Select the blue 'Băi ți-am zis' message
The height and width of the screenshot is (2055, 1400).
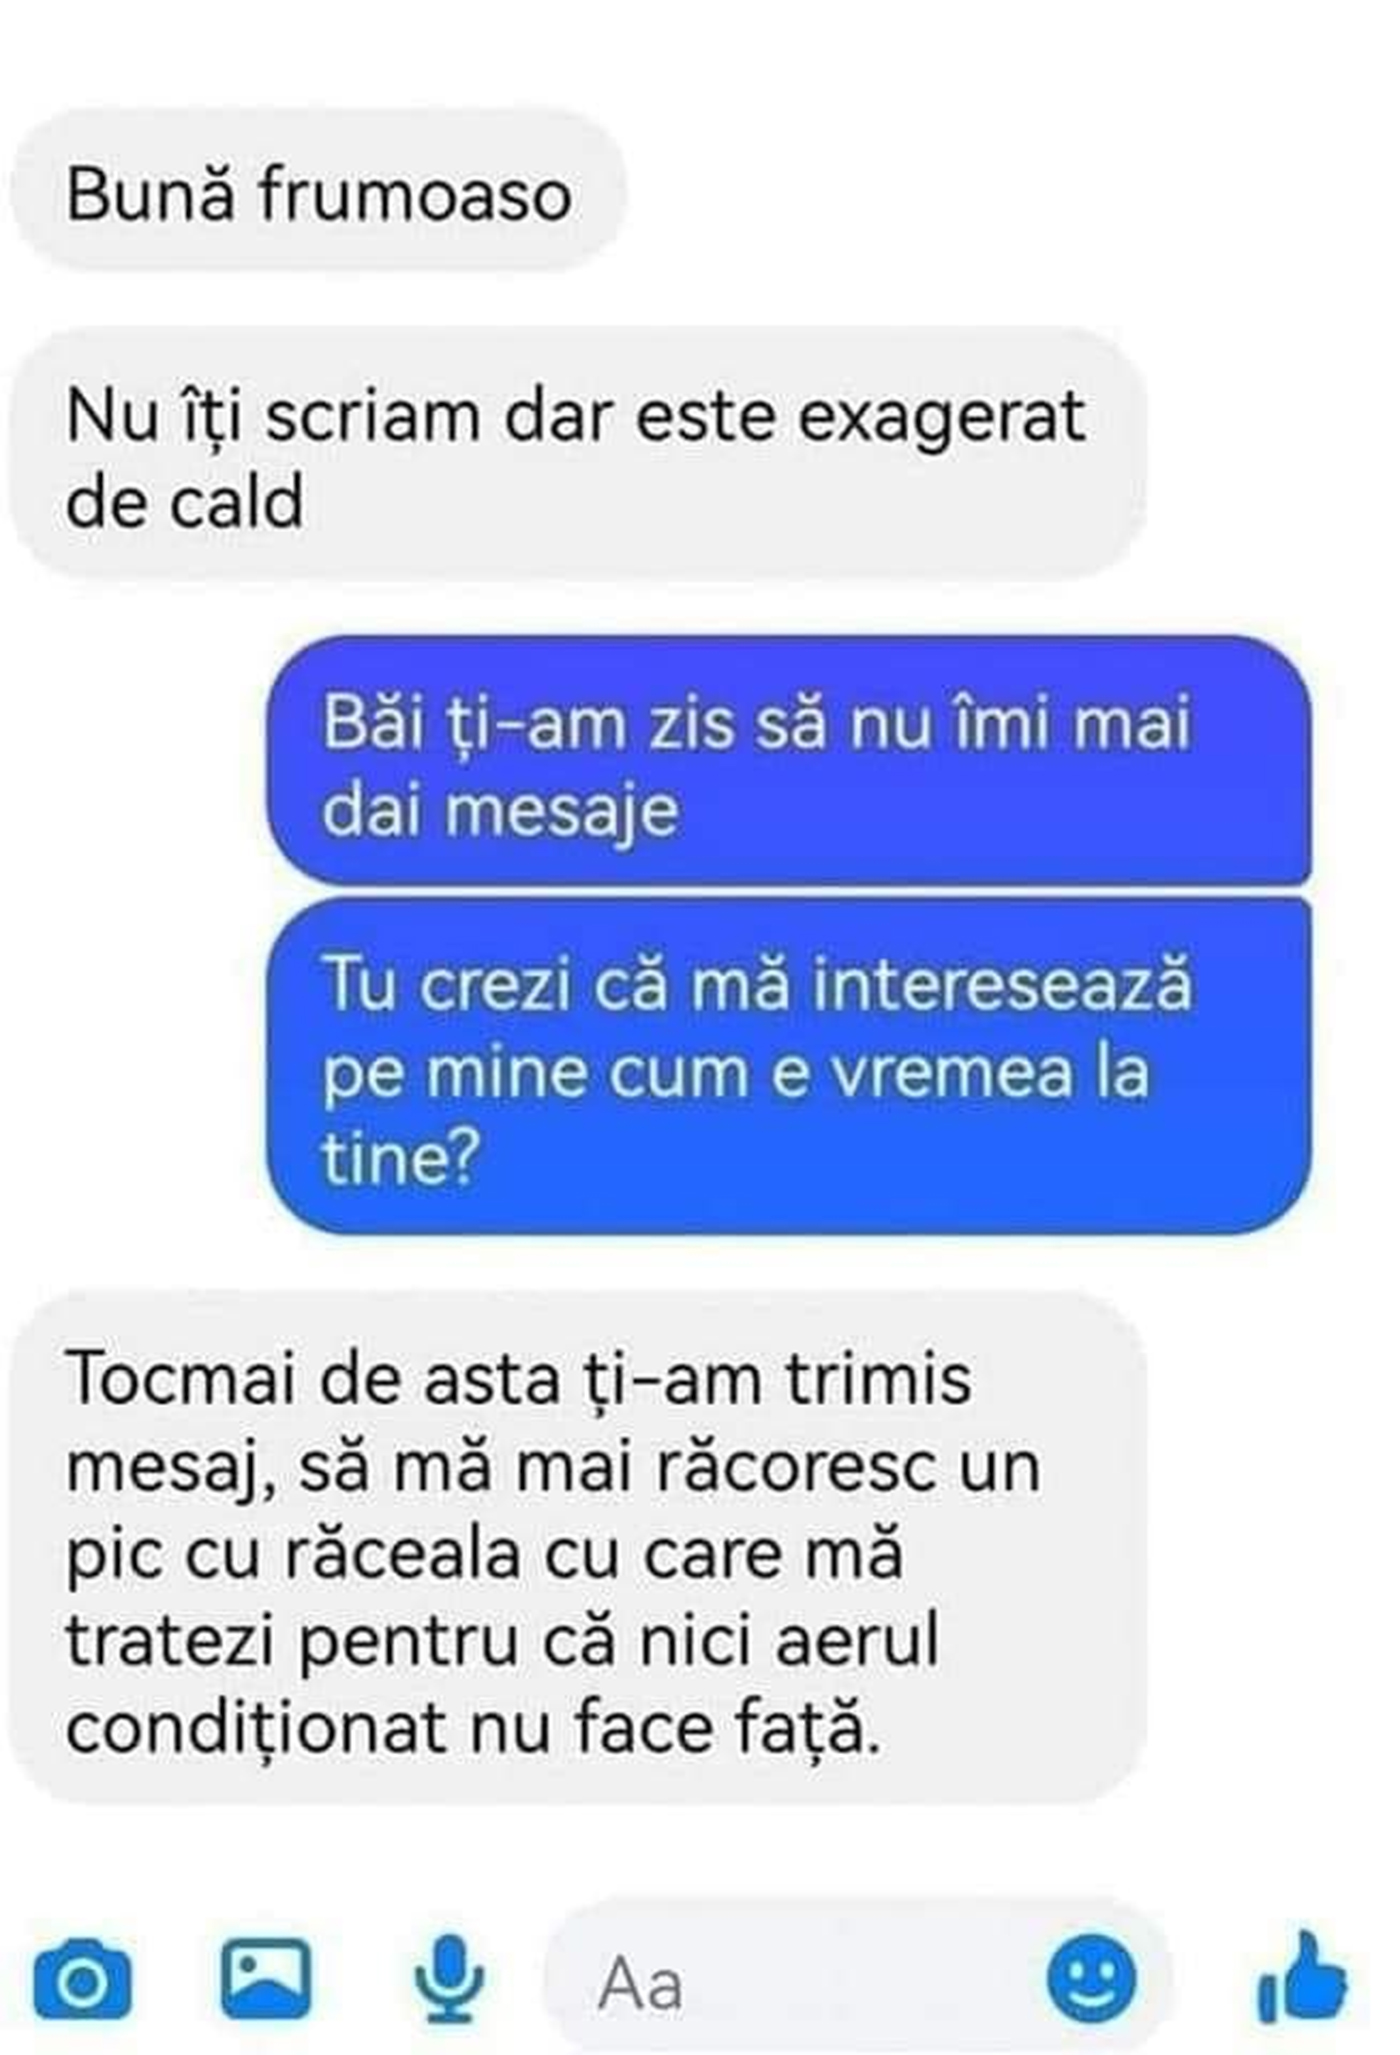pos(789,762)
